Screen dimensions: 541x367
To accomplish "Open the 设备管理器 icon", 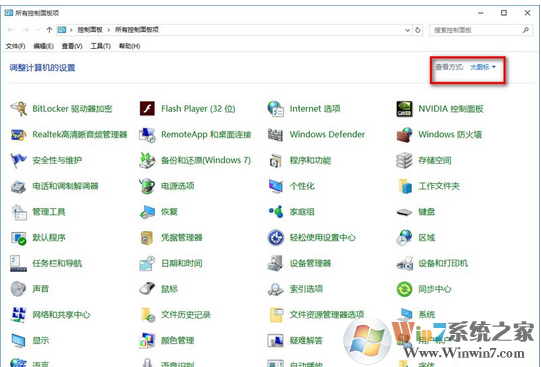I will click(276, 264).
